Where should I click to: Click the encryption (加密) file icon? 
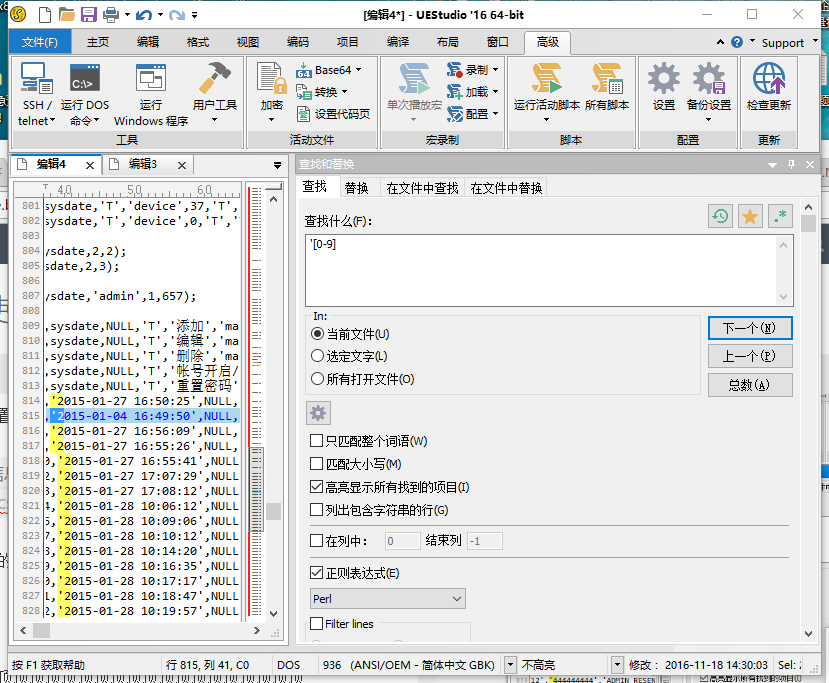(271, 78)
